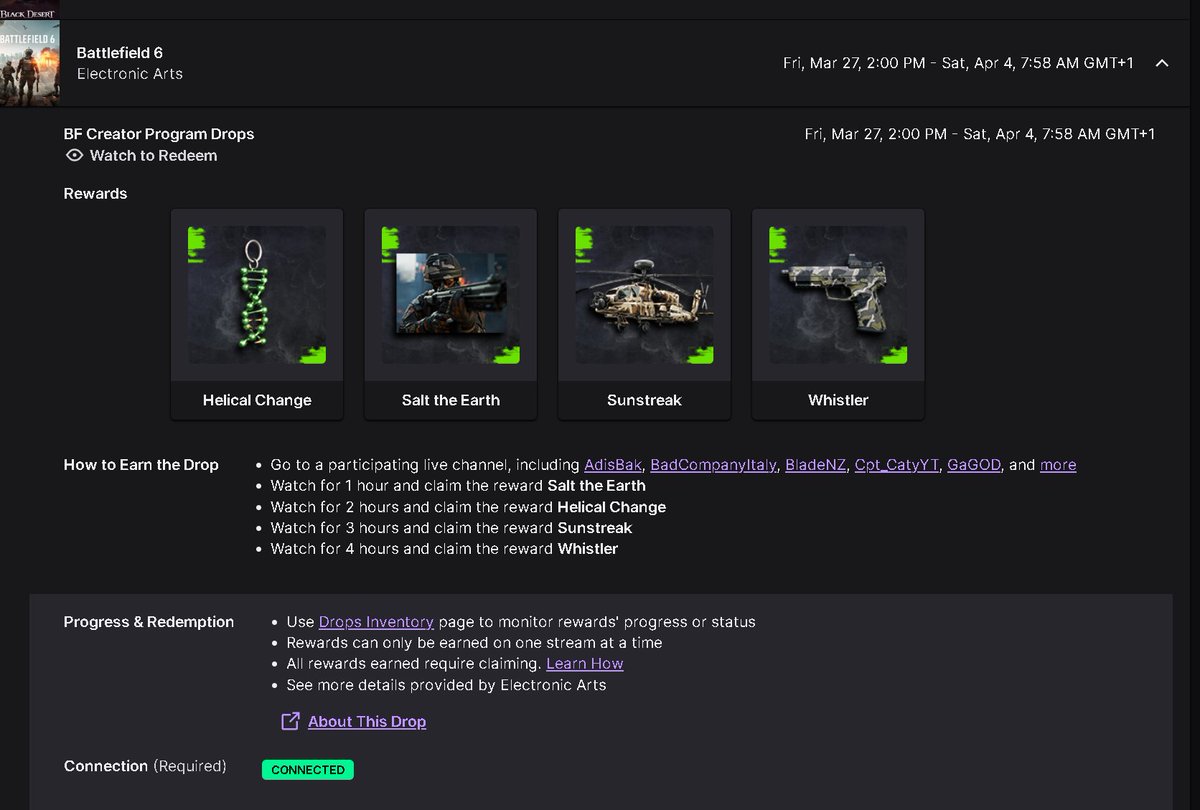This screenshot has height=810, width=1200.
Task: Click the How to Earn the Drop heading
Action: pyautogui.click(x=141, y=465)
